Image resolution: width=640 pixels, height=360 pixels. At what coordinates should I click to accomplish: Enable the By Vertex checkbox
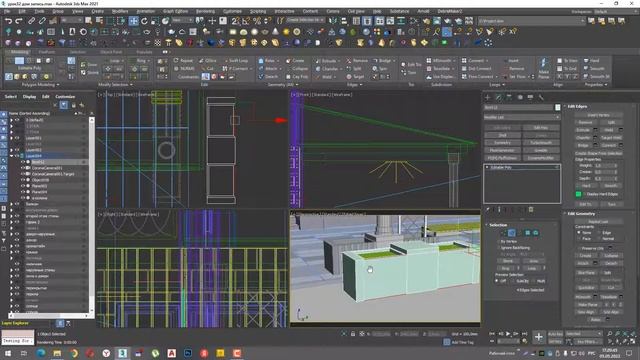[499, 241]
